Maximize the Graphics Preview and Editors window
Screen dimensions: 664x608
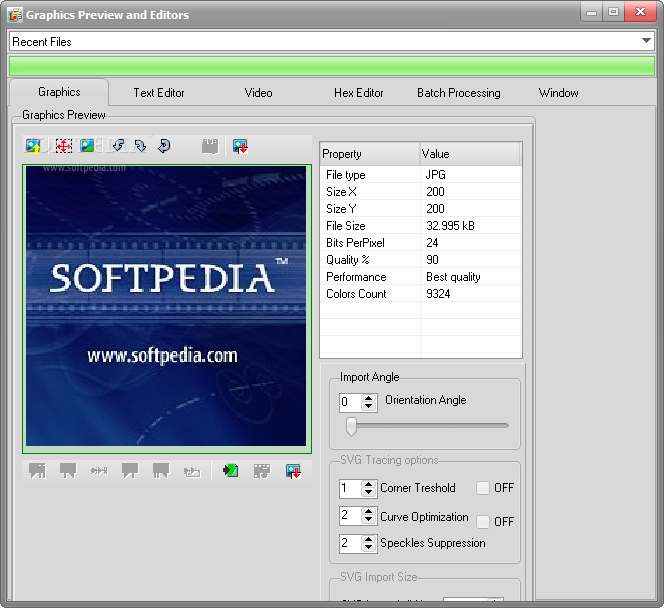613,12
